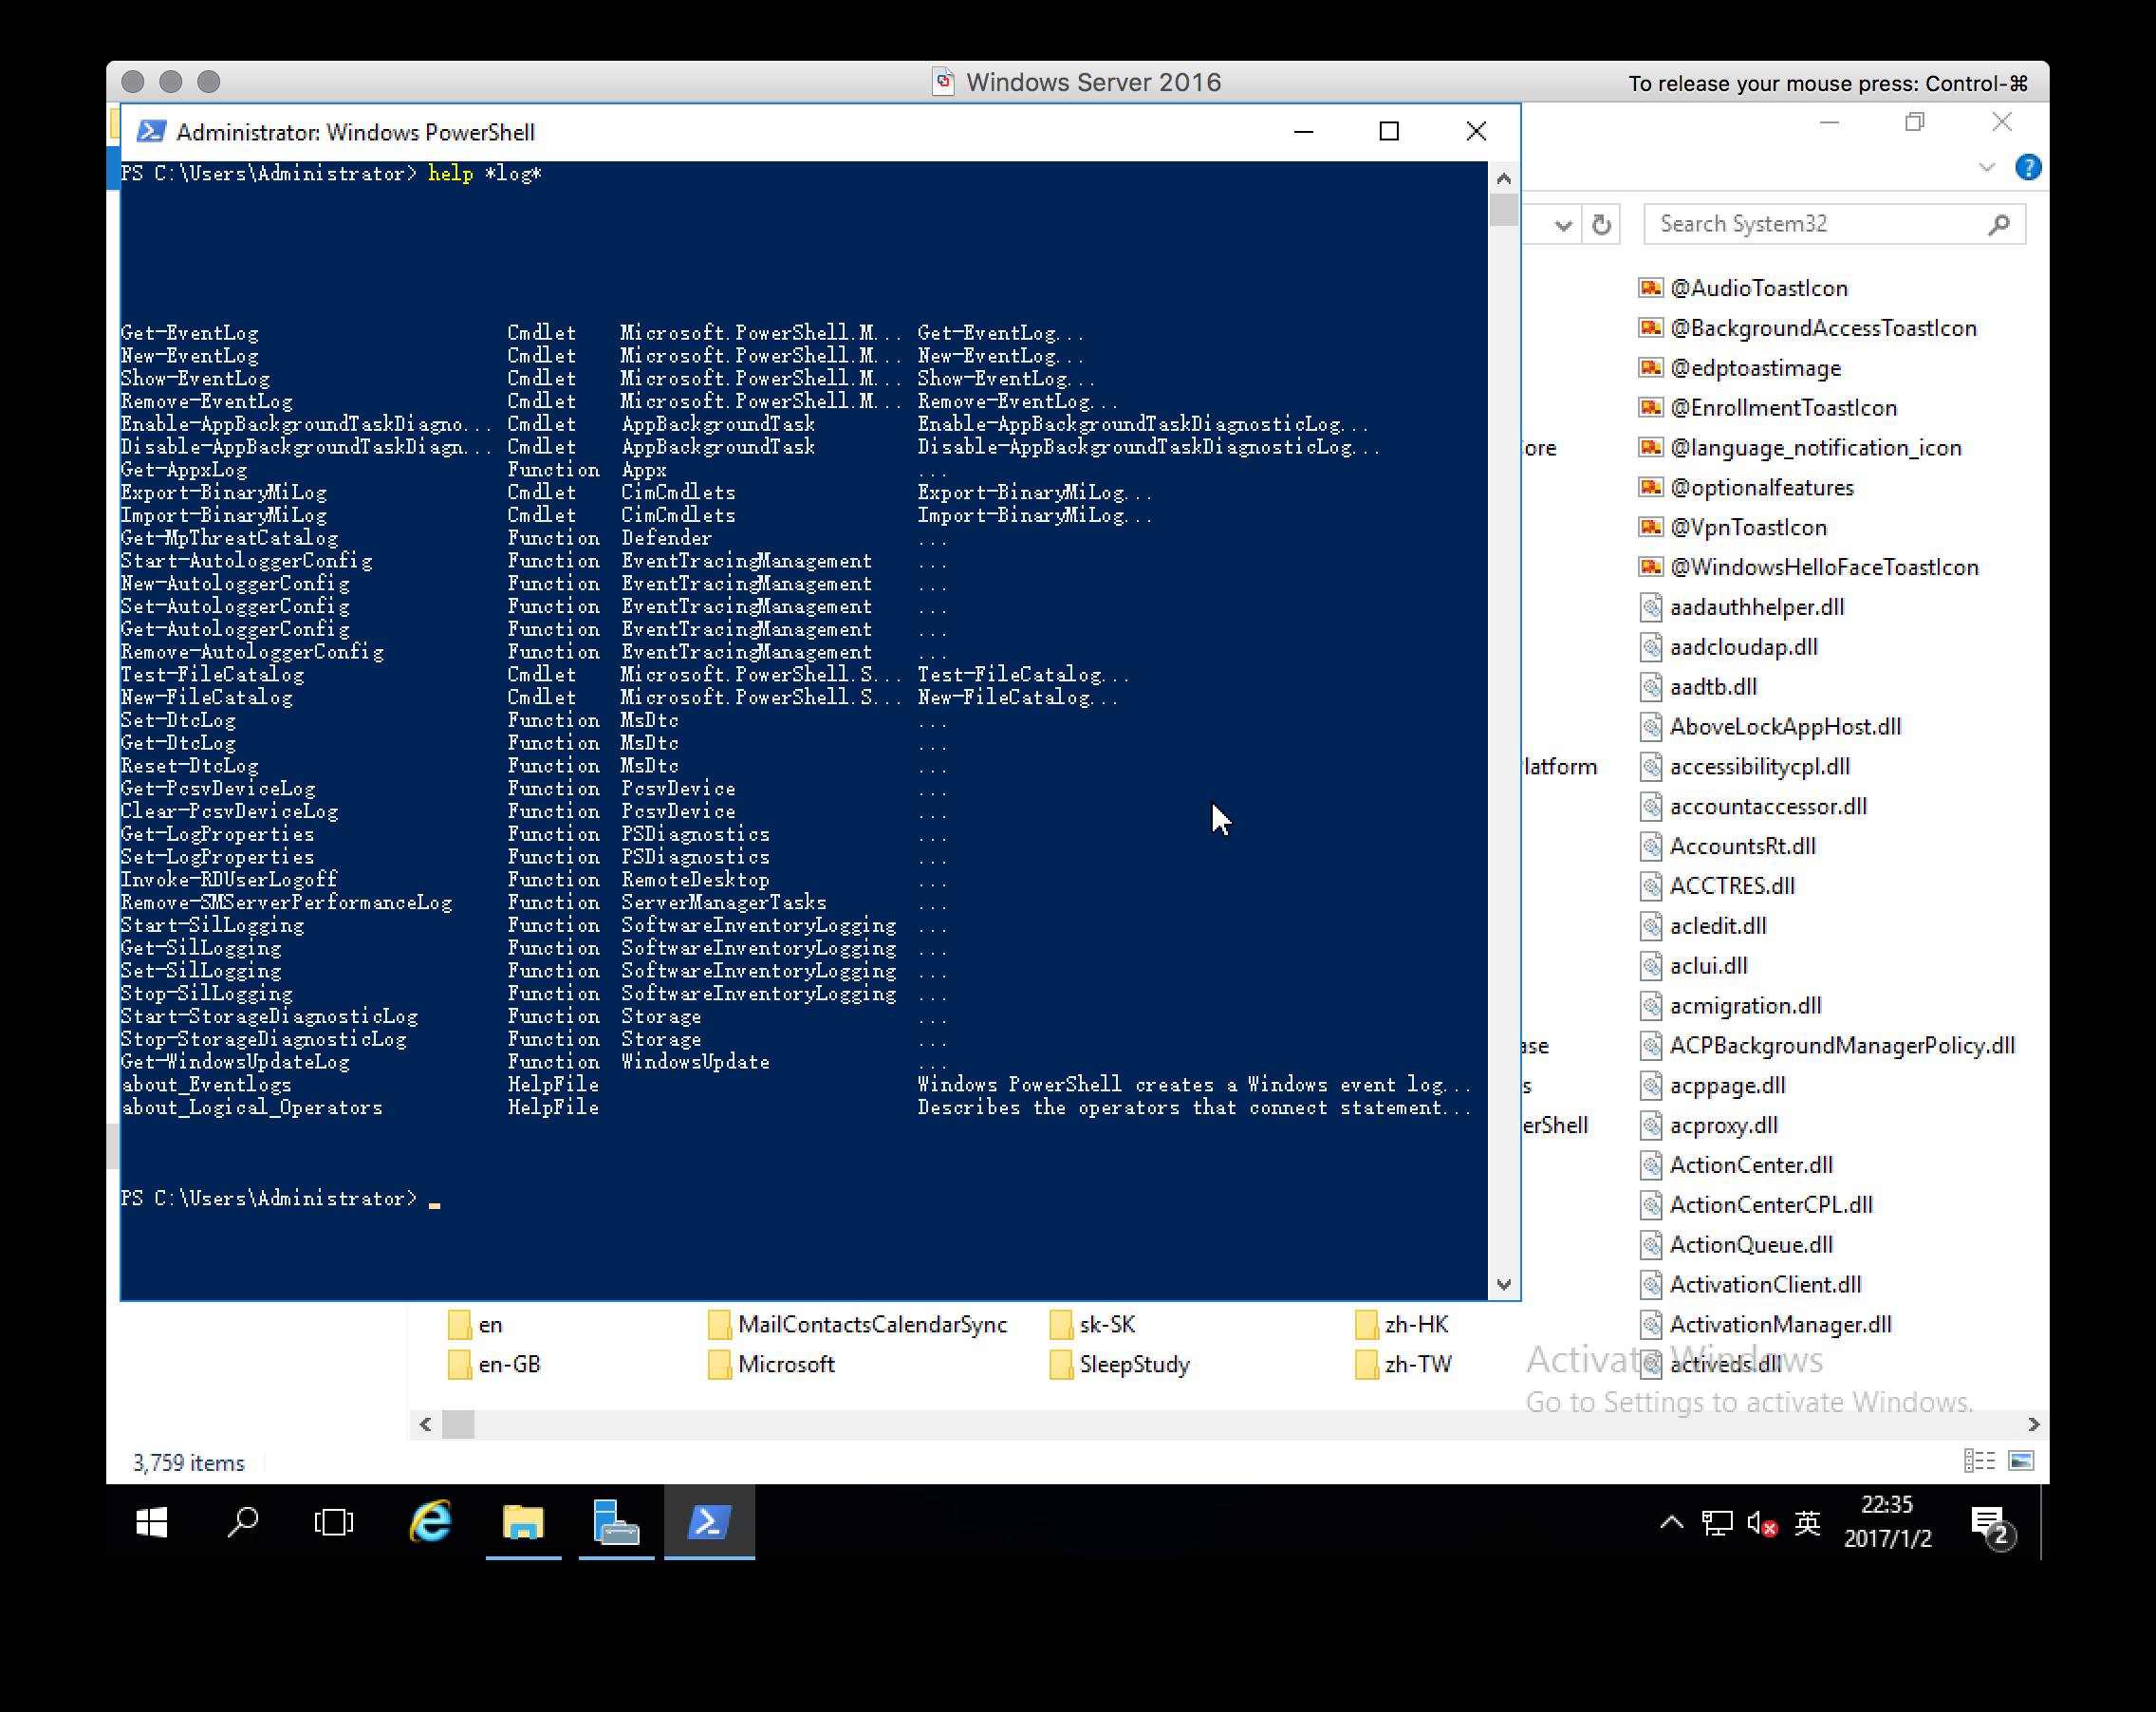The height and width of the screenshot is (1712, 2156).
Task: Select AboveLockAppHost.dll file
Action: 1770,727
